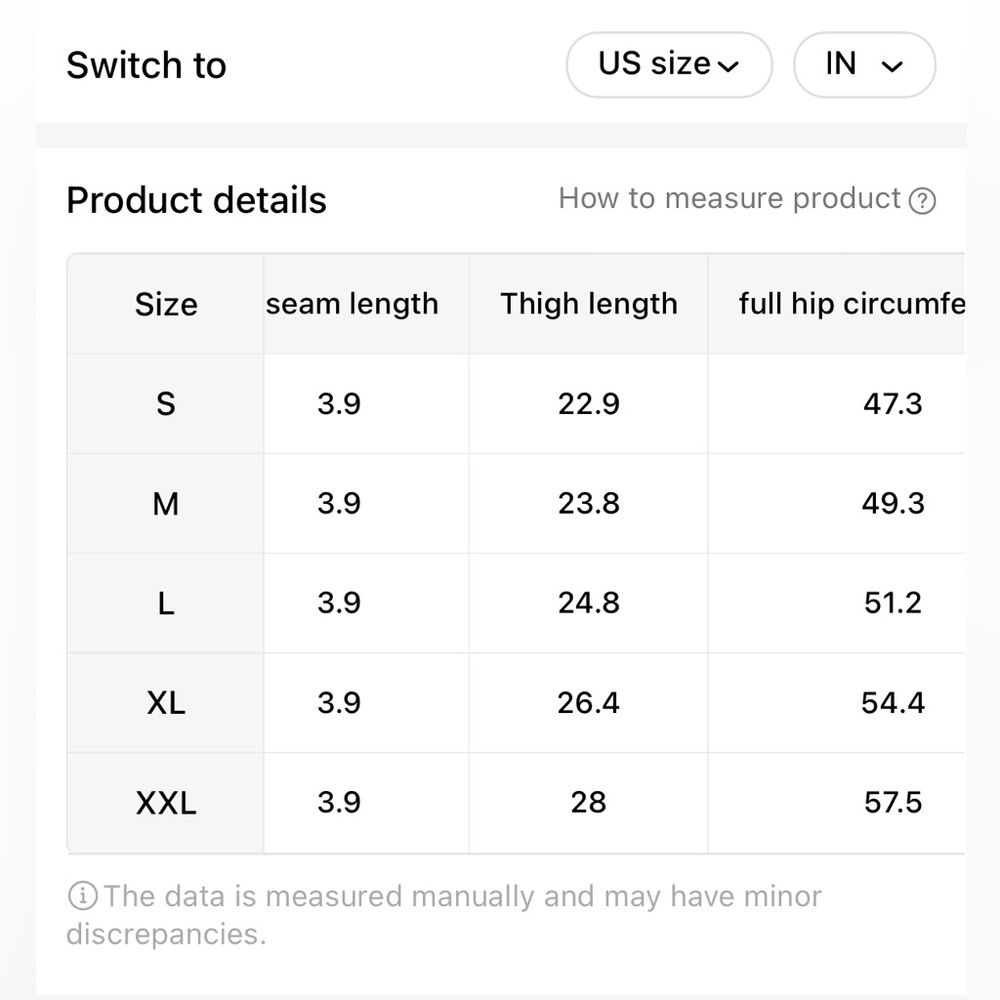Select the XL size row
The image size is (1000, 1000).
(166, 703)
